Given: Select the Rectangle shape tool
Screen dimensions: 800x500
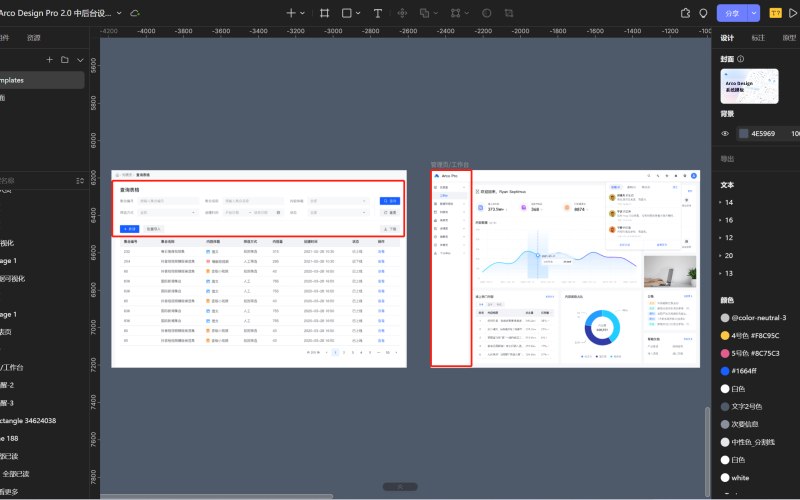Looking at the screenshot, I should tap(346, 13).
